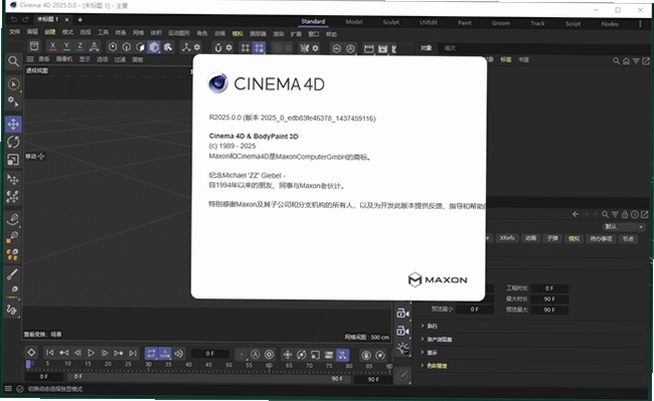Open the viewport hamburger menu beside 查看
This screenshot has height=401, width=654.
[30, 59]
